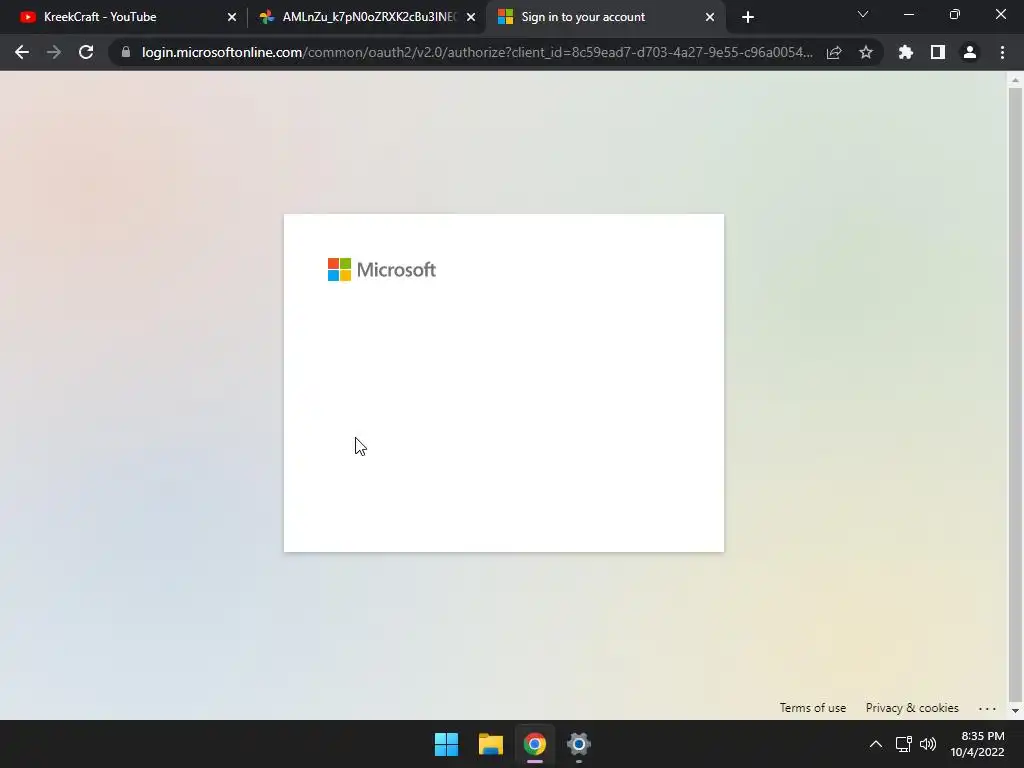The image size is (1024, 768).
Task: Go back using browser back arrow
Action: tap(22, 52)
